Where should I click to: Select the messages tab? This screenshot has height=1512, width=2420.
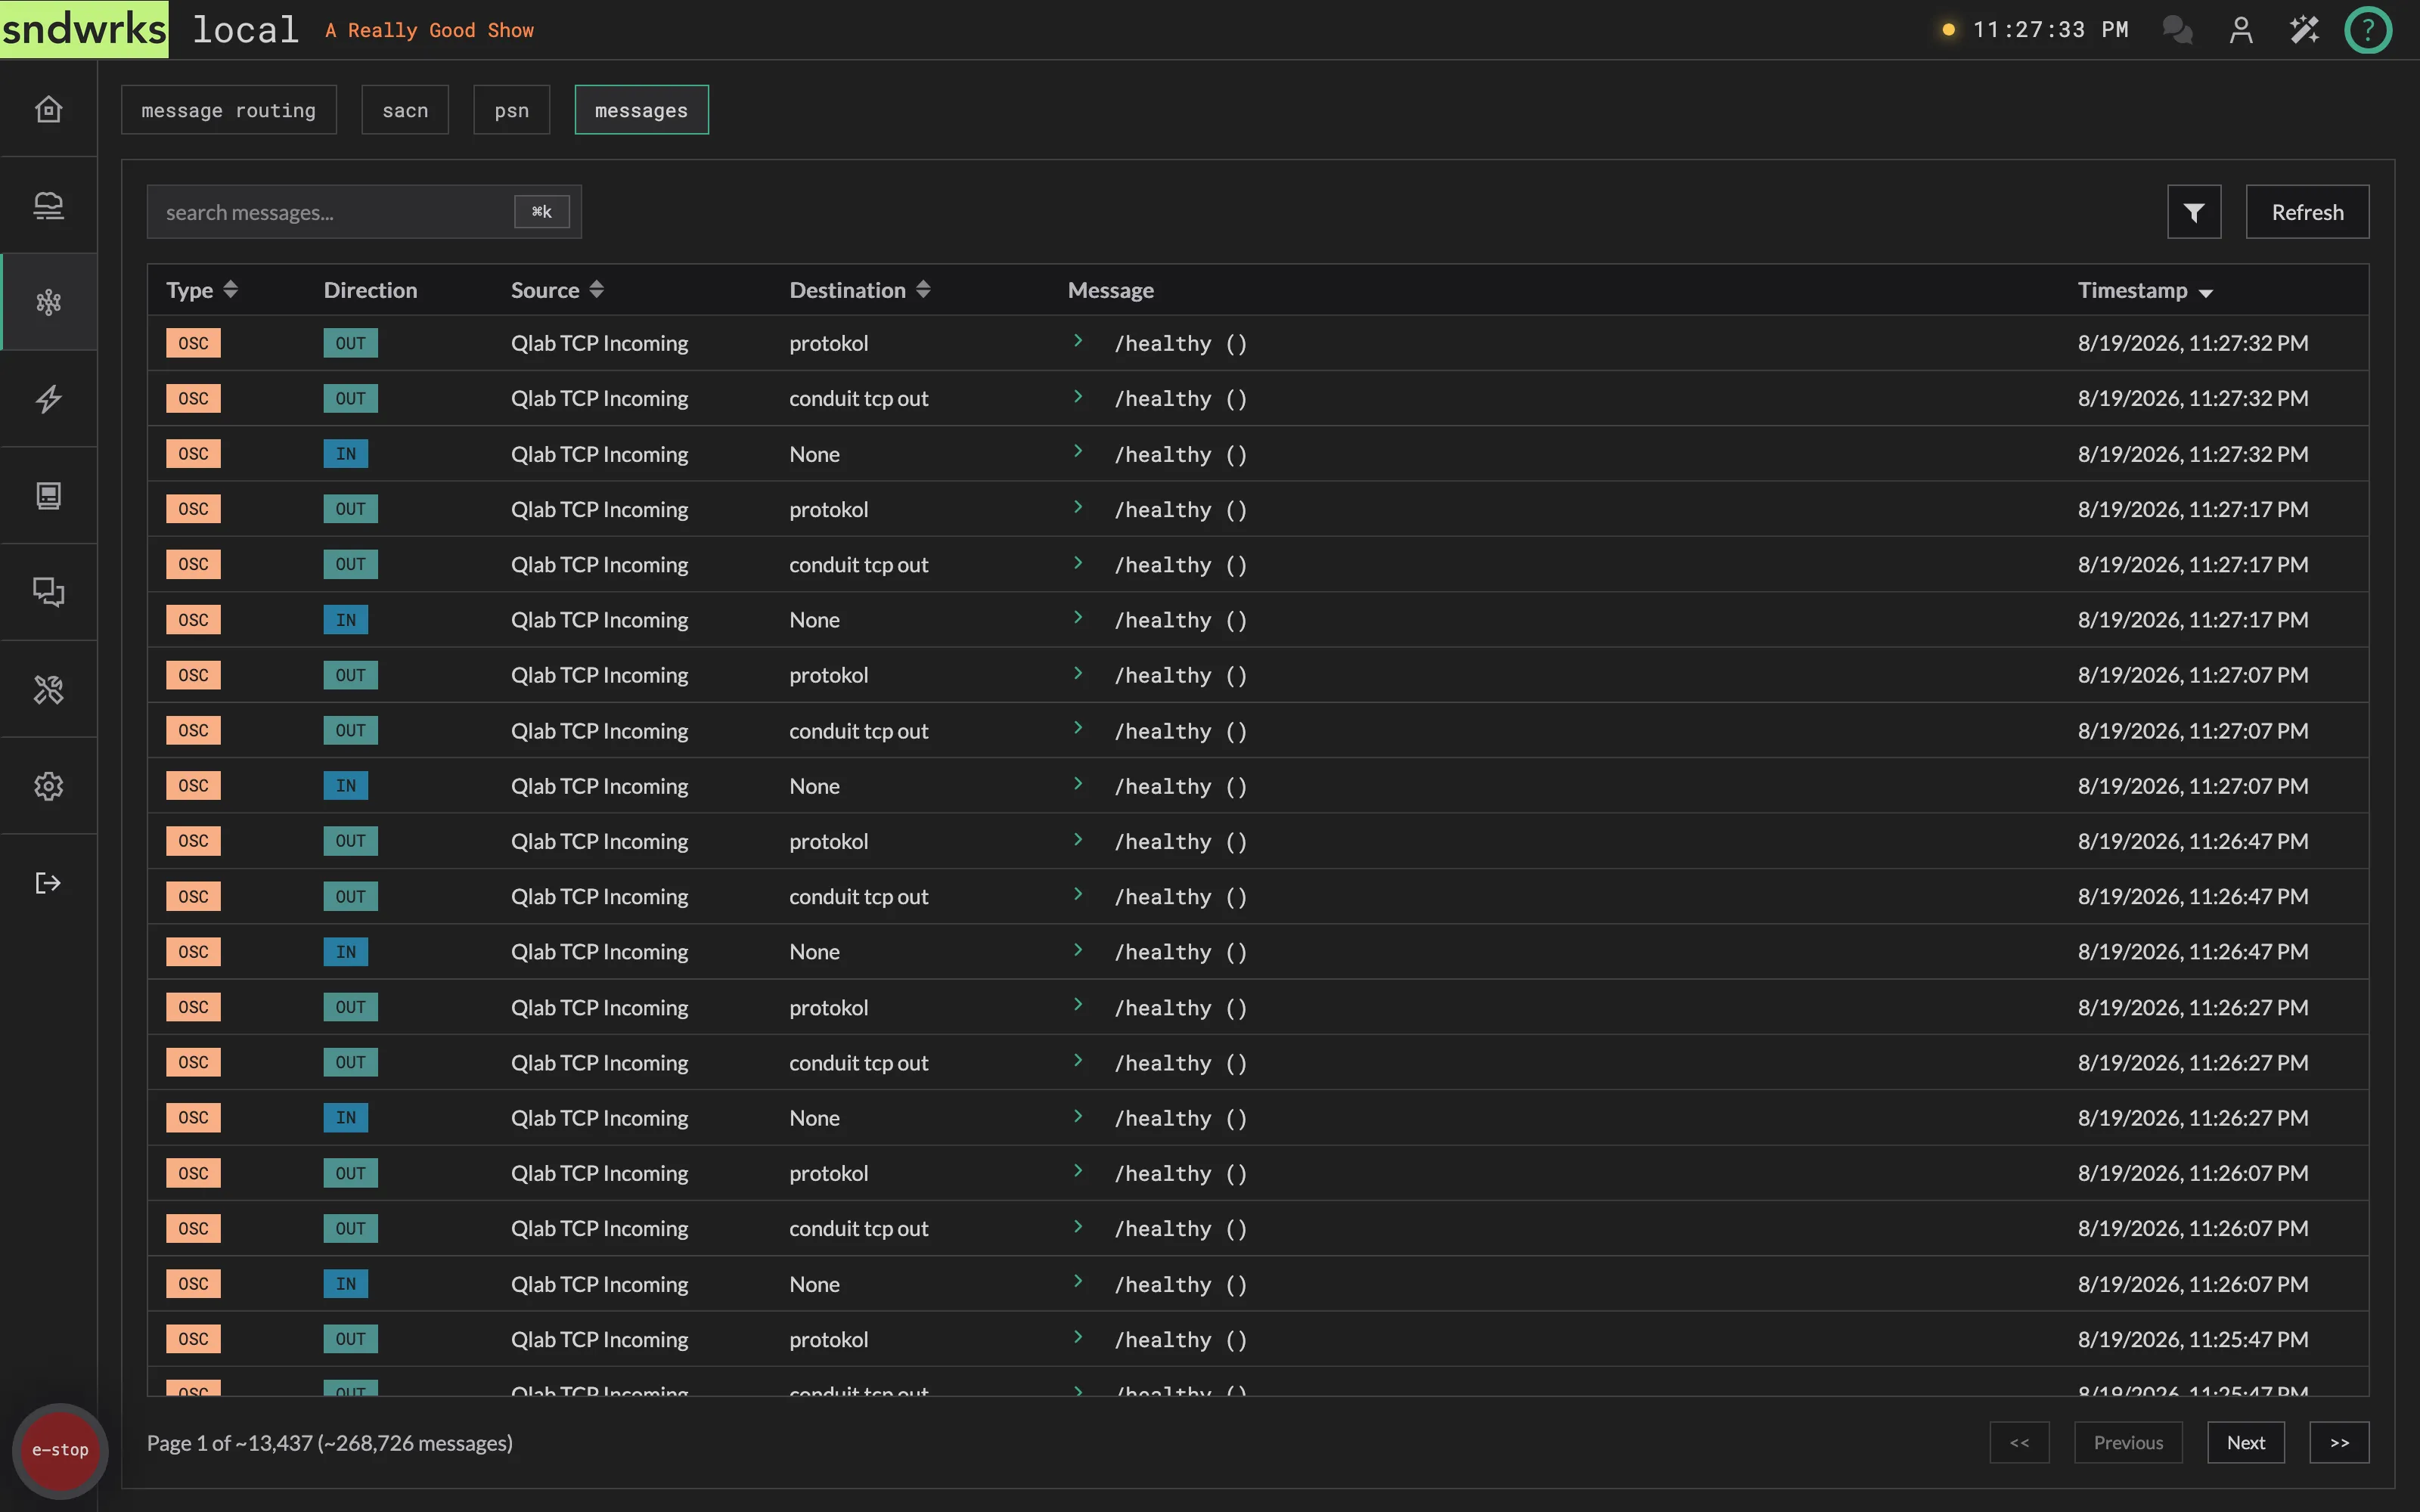[641, 110]
